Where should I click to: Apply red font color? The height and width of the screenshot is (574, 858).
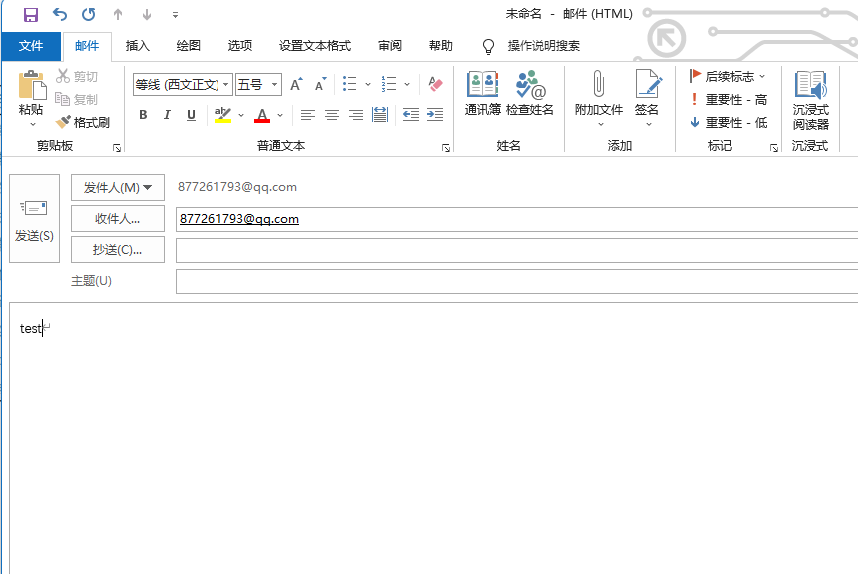[x=262, y=115]
